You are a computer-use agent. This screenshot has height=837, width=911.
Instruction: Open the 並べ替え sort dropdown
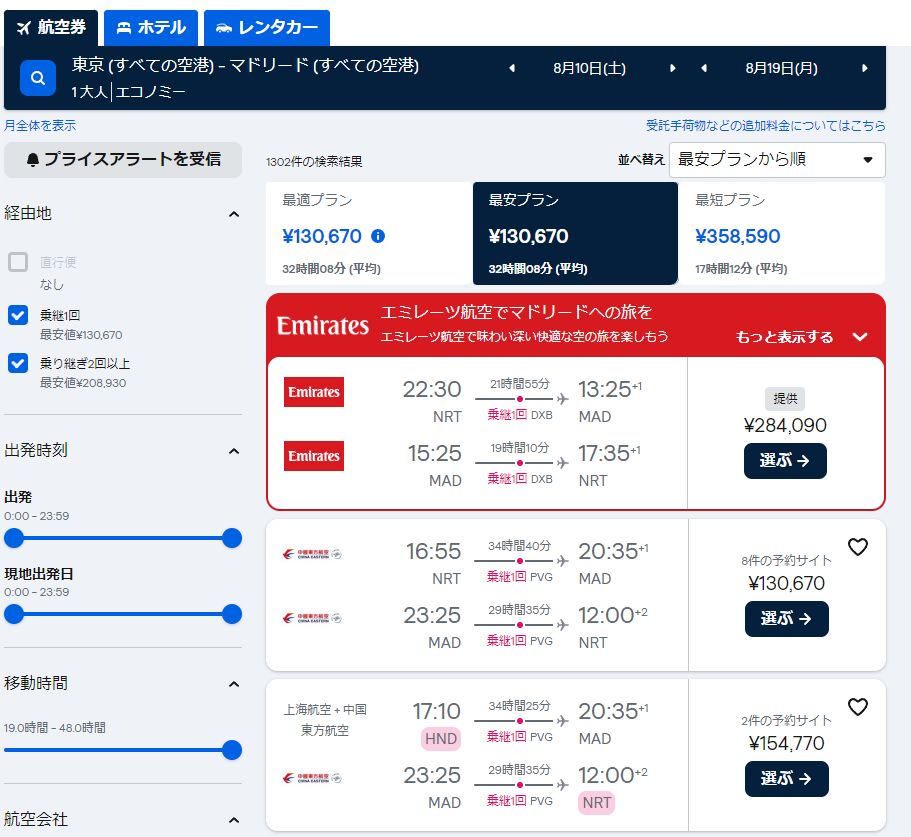tap(777, 160)
